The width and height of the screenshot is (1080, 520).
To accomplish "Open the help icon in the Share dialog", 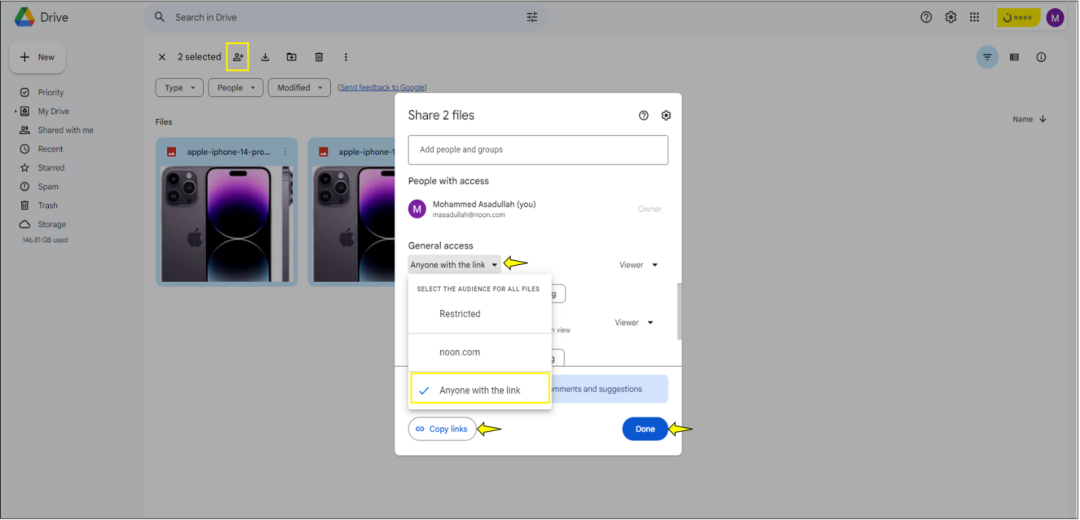I will [x=643, y=116].
